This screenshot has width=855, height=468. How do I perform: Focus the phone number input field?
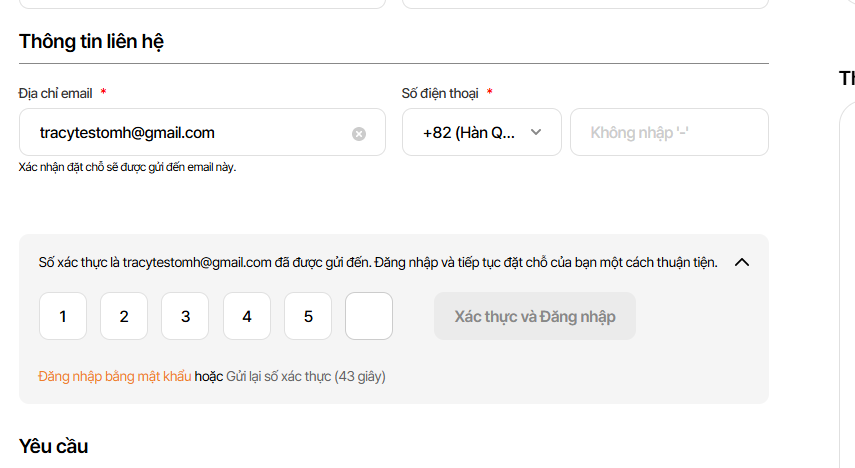(x=668, y=132)
